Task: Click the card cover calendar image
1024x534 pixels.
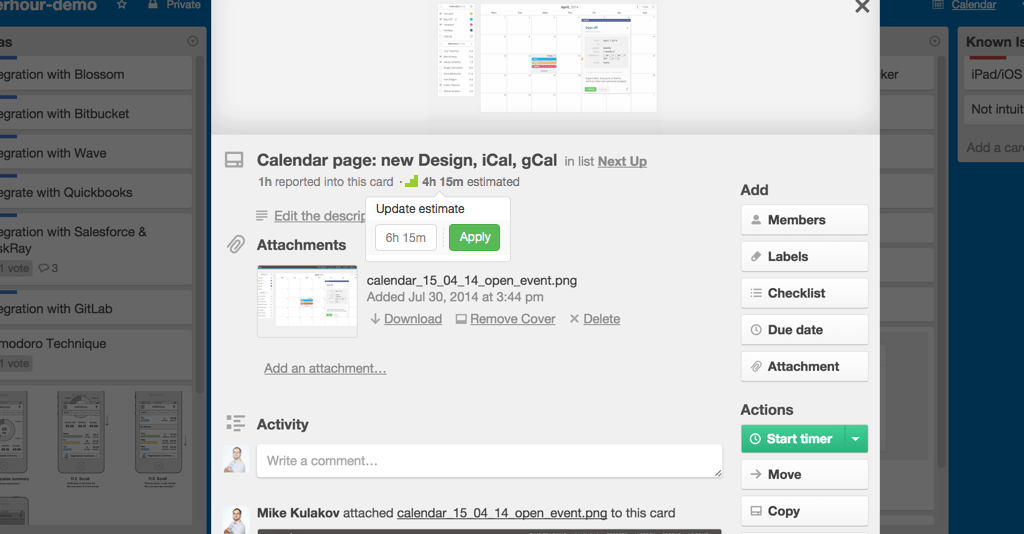Action: [547, 57]
